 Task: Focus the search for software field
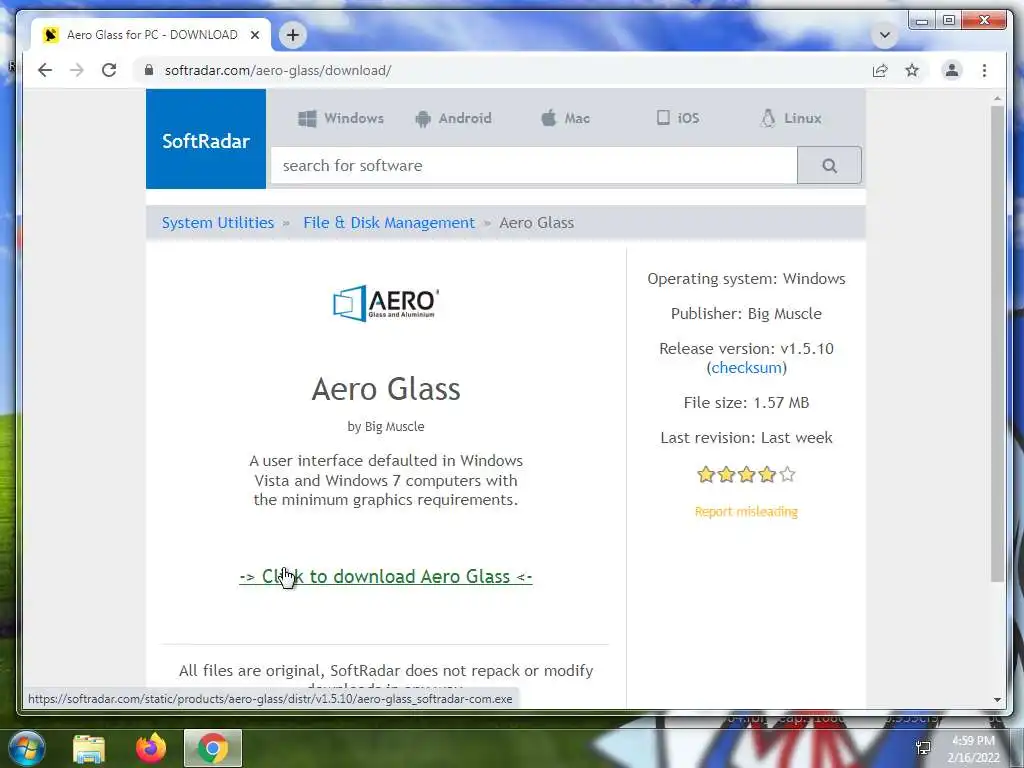pos(534,165)
